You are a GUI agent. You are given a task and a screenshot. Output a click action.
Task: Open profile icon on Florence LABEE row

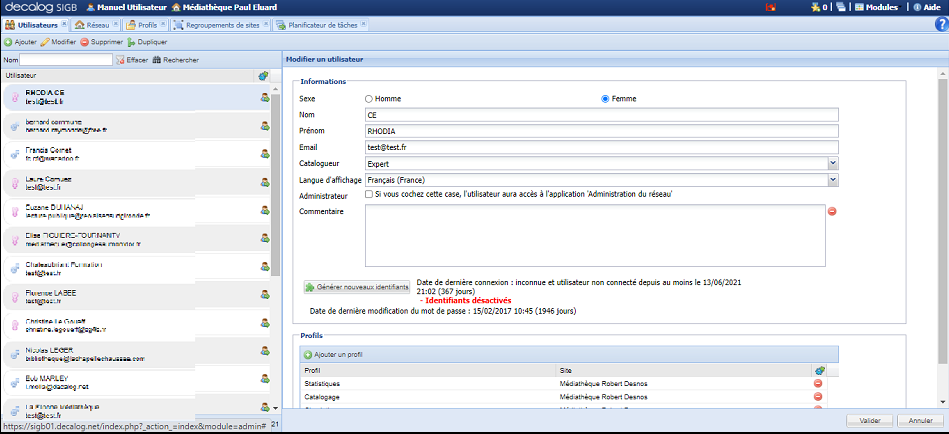(x=264, y=295)
